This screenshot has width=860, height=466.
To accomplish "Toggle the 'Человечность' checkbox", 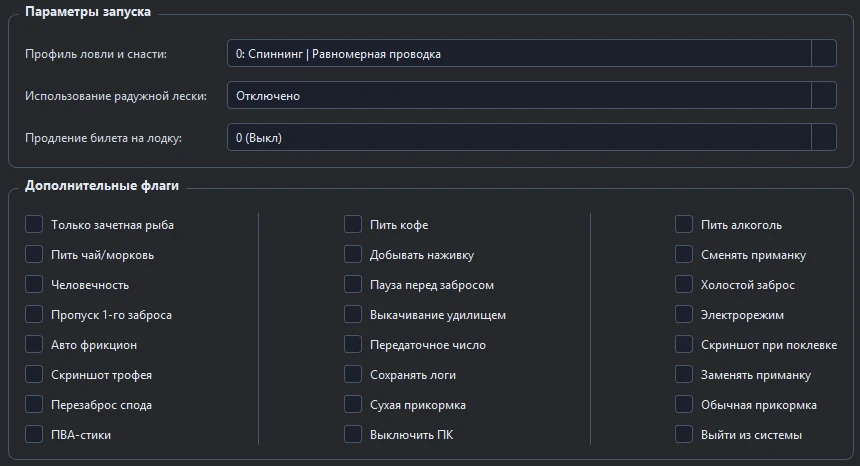I will coord(34,284).
